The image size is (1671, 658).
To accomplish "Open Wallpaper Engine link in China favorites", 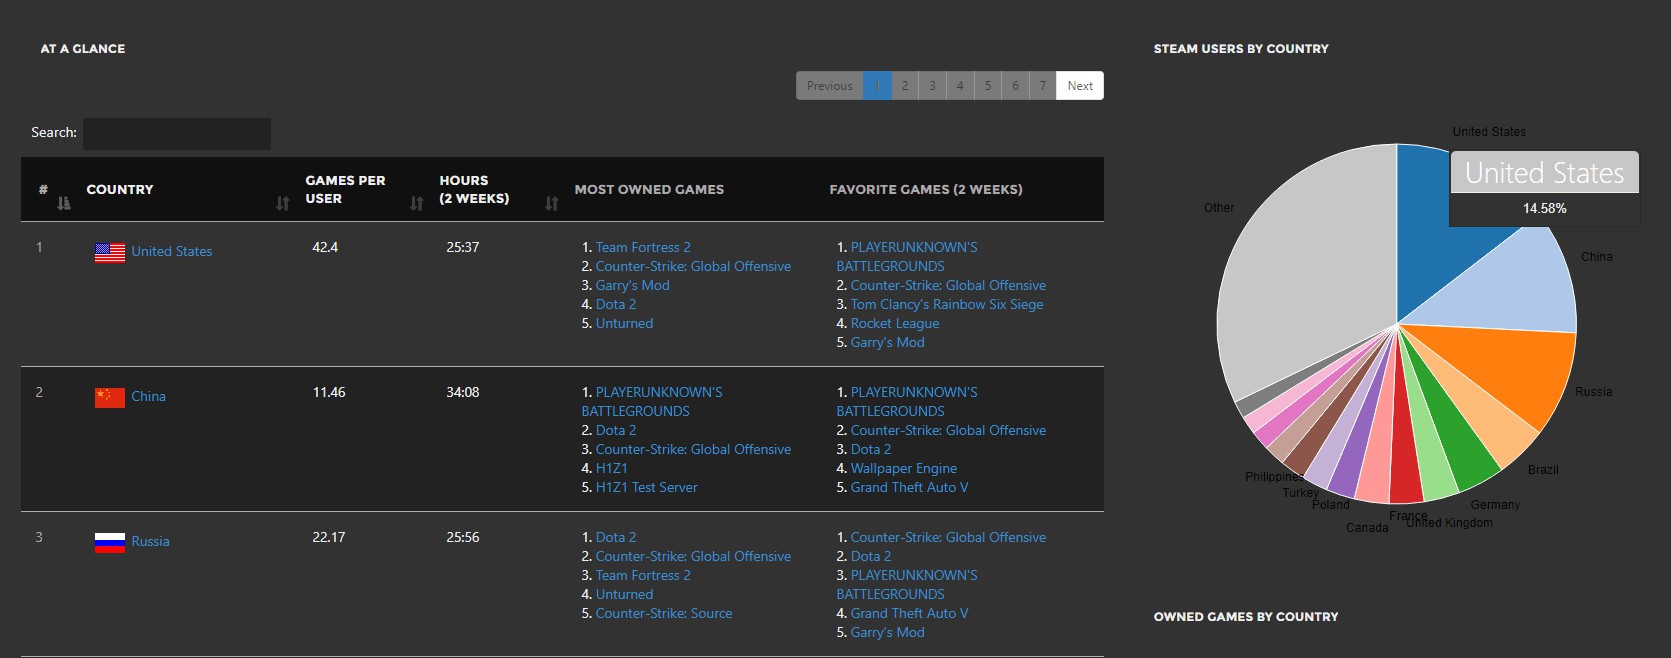I will tap(903, 469).
